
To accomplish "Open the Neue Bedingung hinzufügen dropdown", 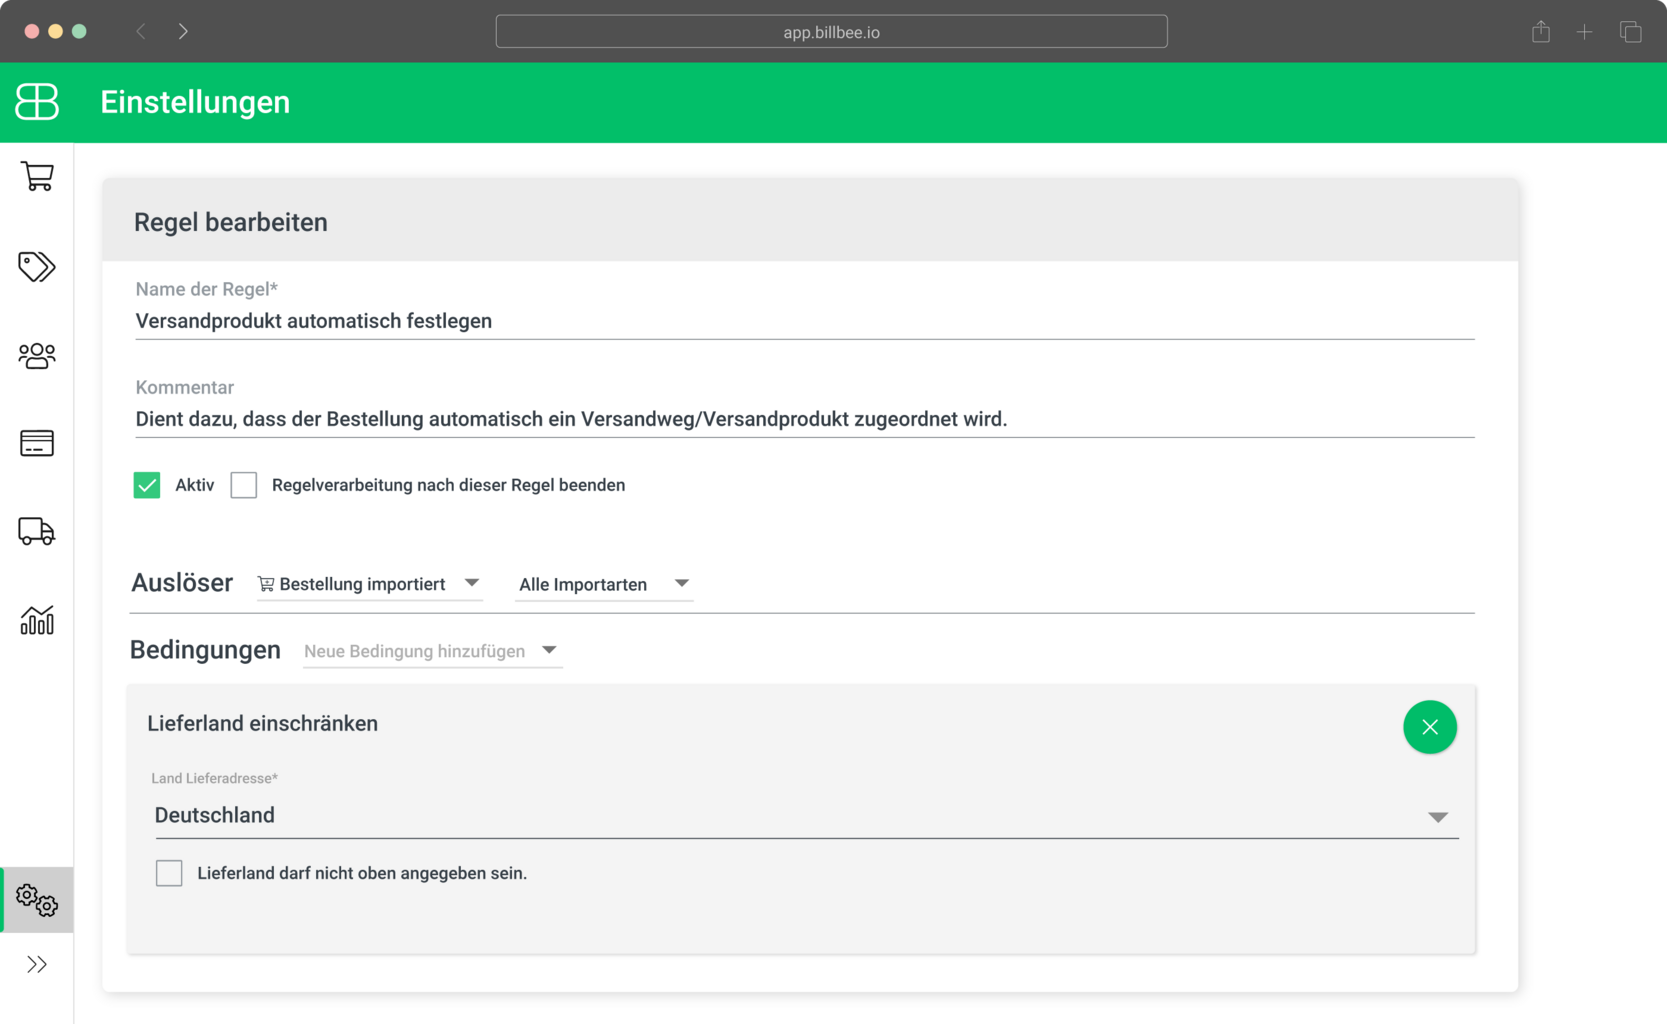I will (x=431, y=651).
